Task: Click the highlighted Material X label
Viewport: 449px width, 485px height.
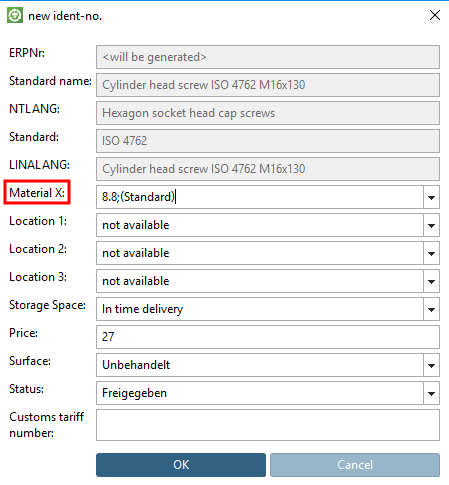Action: click(37, 193)
